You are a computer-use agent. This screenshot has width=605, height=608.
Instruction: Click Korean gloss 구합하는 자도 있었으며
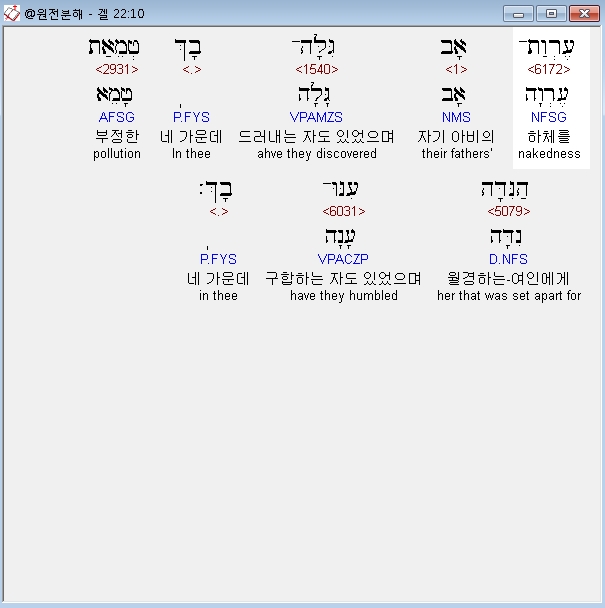pos(343,278)
